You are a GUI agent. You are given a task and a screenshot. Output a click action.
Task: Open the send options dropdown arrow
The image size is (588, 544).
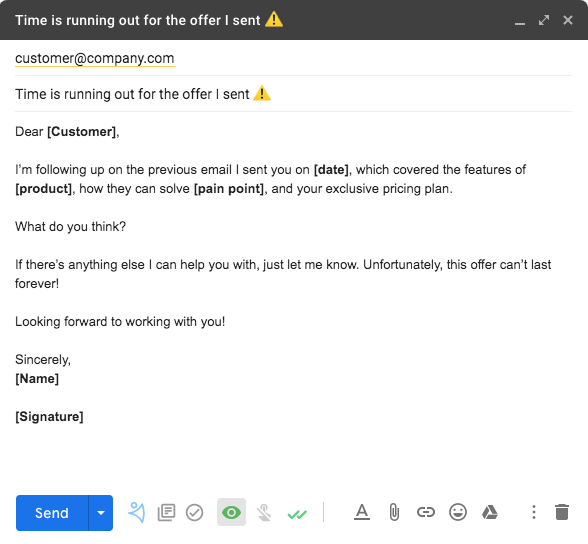click(101, 513)
